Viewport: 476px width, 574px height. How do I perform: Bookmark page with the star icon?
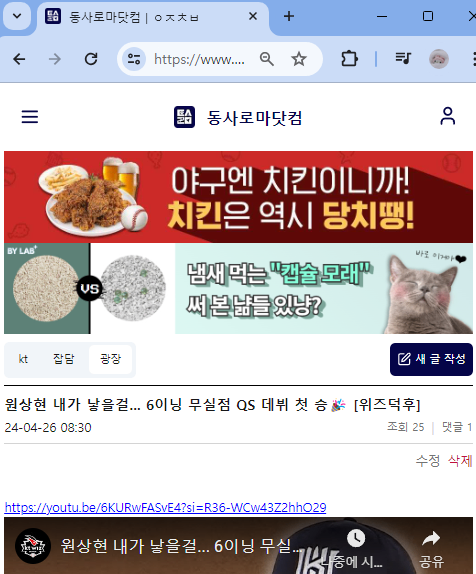[x=298, y=59]
